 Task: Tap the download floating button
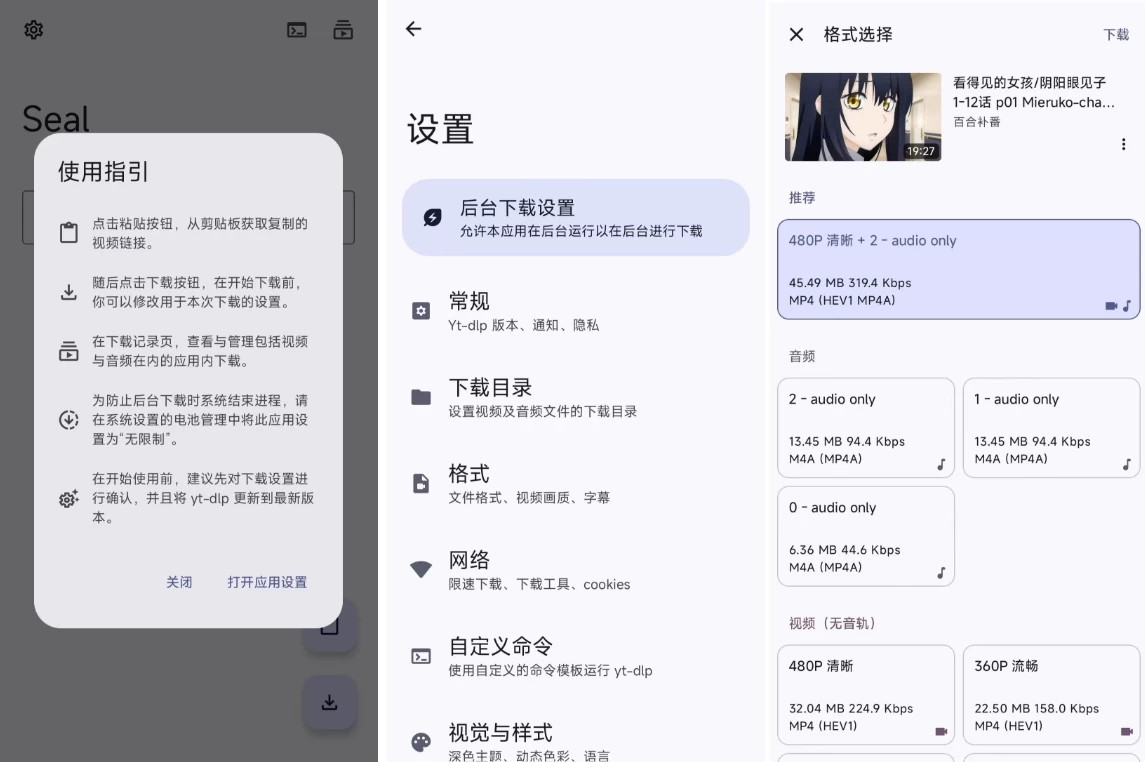330,702
